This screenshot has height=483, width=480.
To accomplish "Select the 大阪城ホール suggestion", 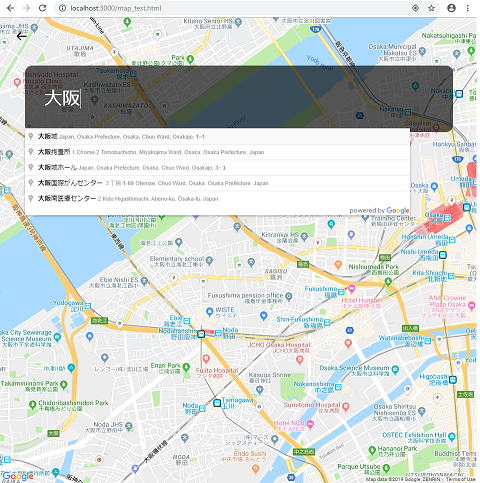I will tap(217, 168).
